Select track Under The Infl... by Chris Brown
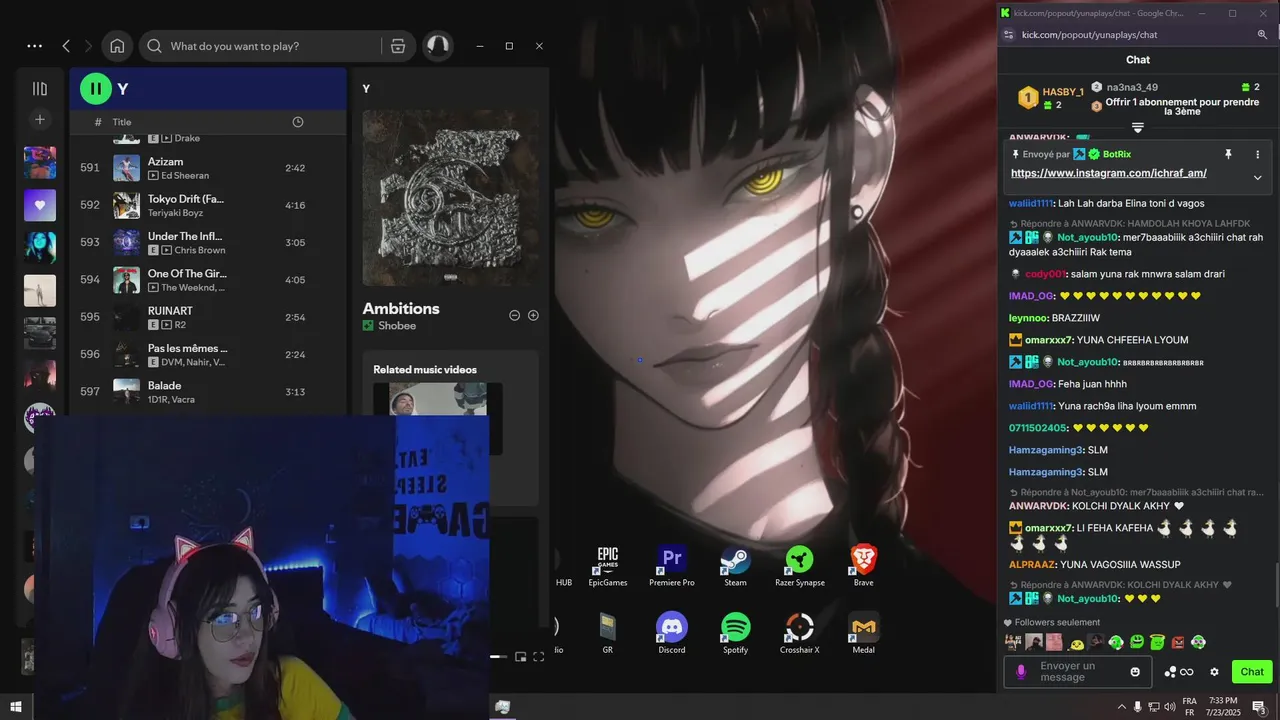1280x720 pixels. 207,243
